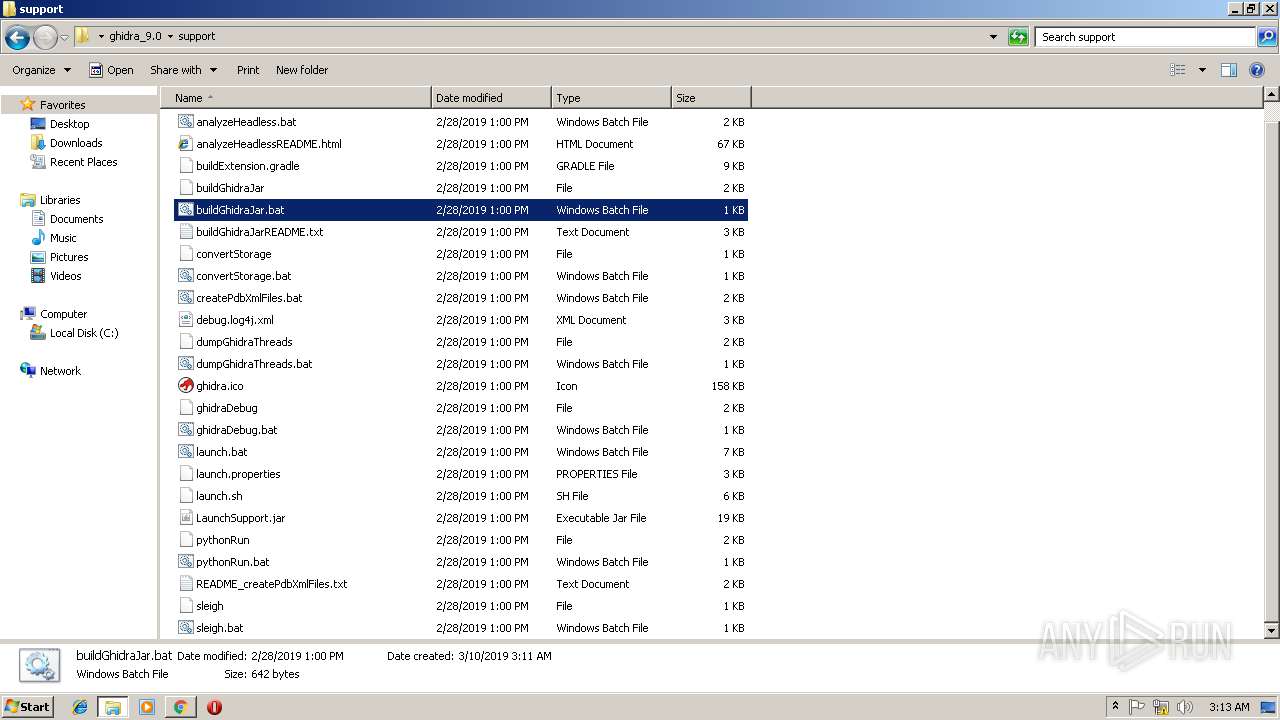1280x720 pixels.
Task: Click in the Search support field
Action: click(x=1146, y=37)
